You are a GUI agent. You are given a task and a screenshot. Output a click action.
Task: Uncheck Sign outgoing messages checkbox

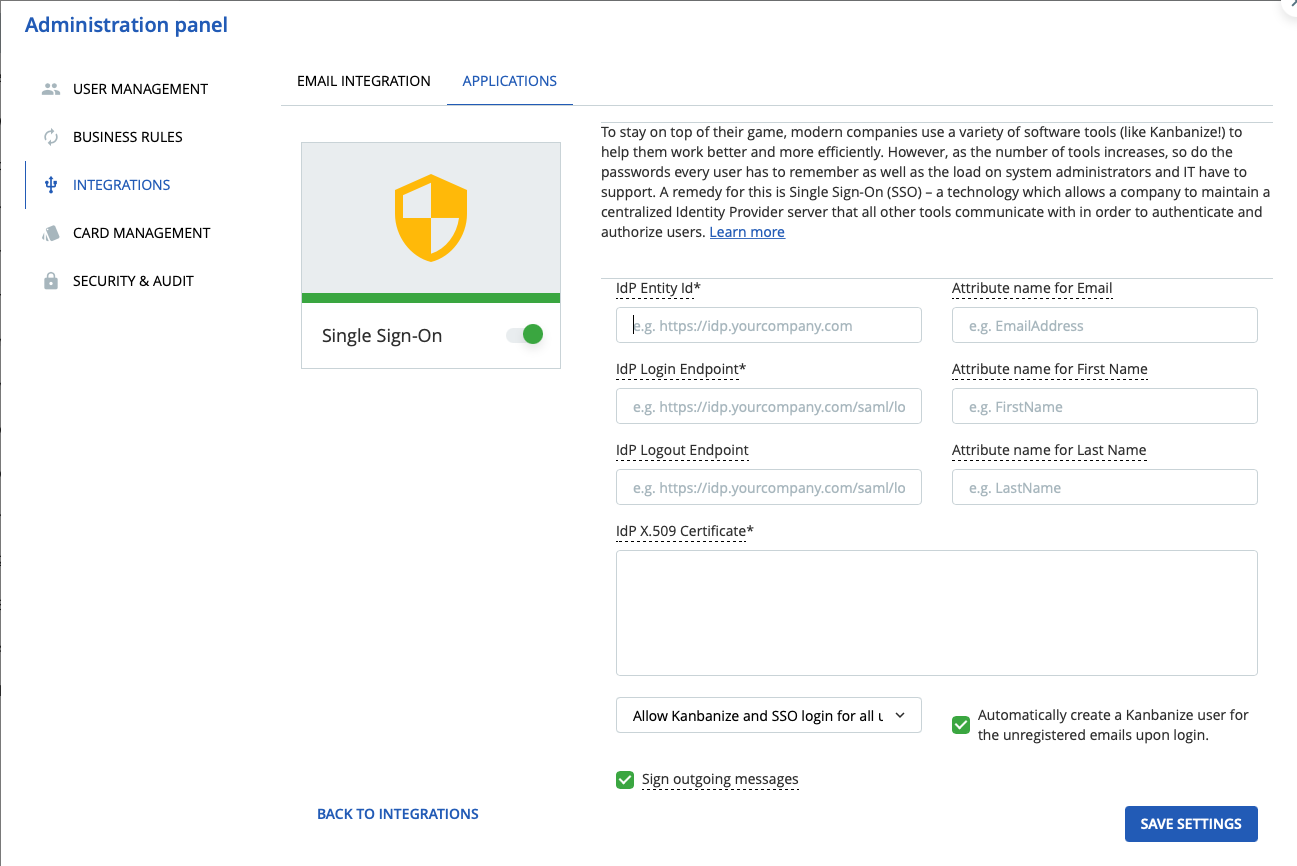pos(625,780)
